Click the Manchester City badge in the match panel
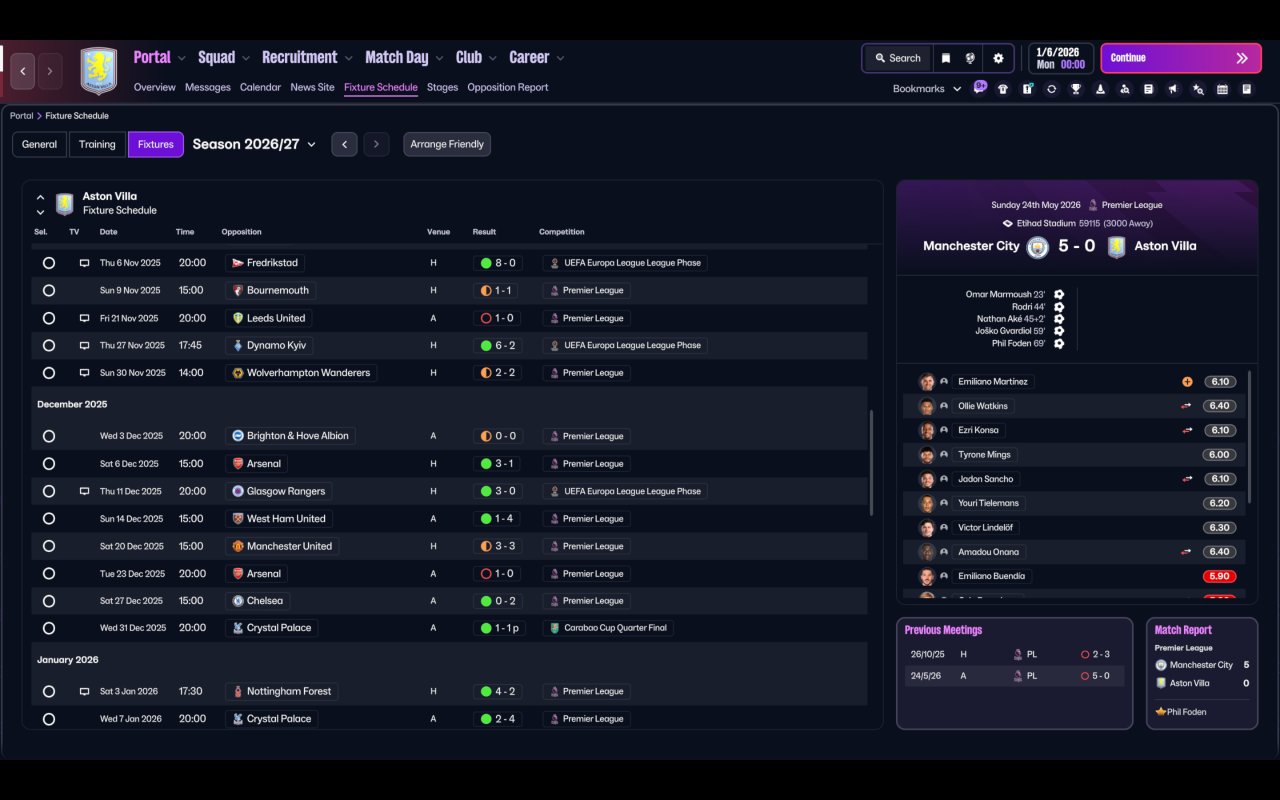This screenshot has height=800, width=1280. coord(1037,247)
